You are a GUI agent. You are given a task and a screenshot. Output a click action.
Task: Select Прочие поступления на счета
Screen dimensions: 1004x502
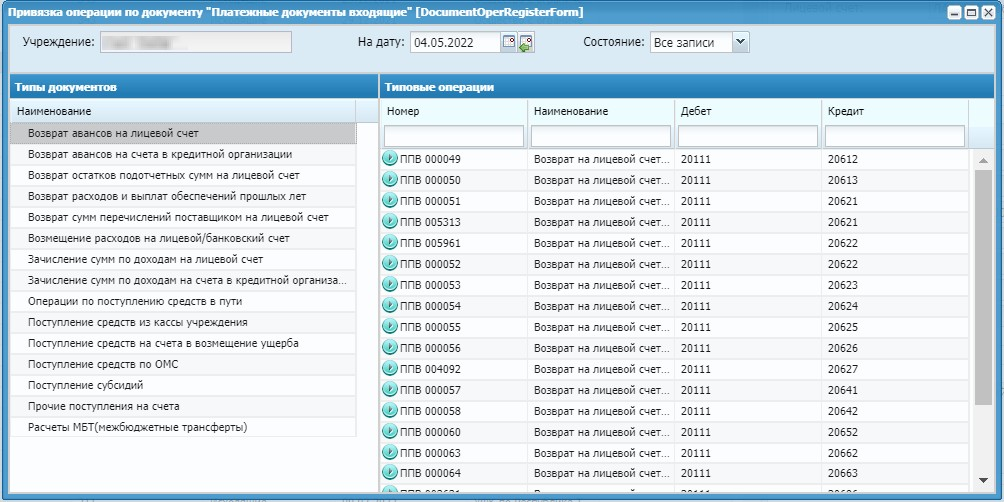(x=183, y=407)
